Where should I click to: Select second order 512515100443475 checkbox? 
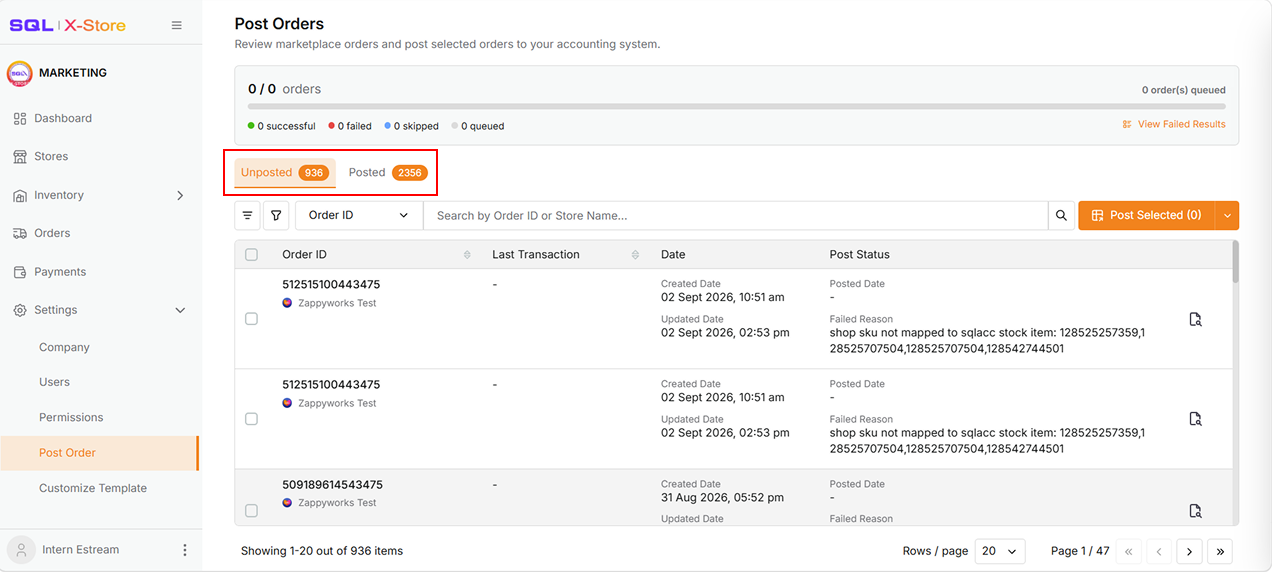pos(251,419)
